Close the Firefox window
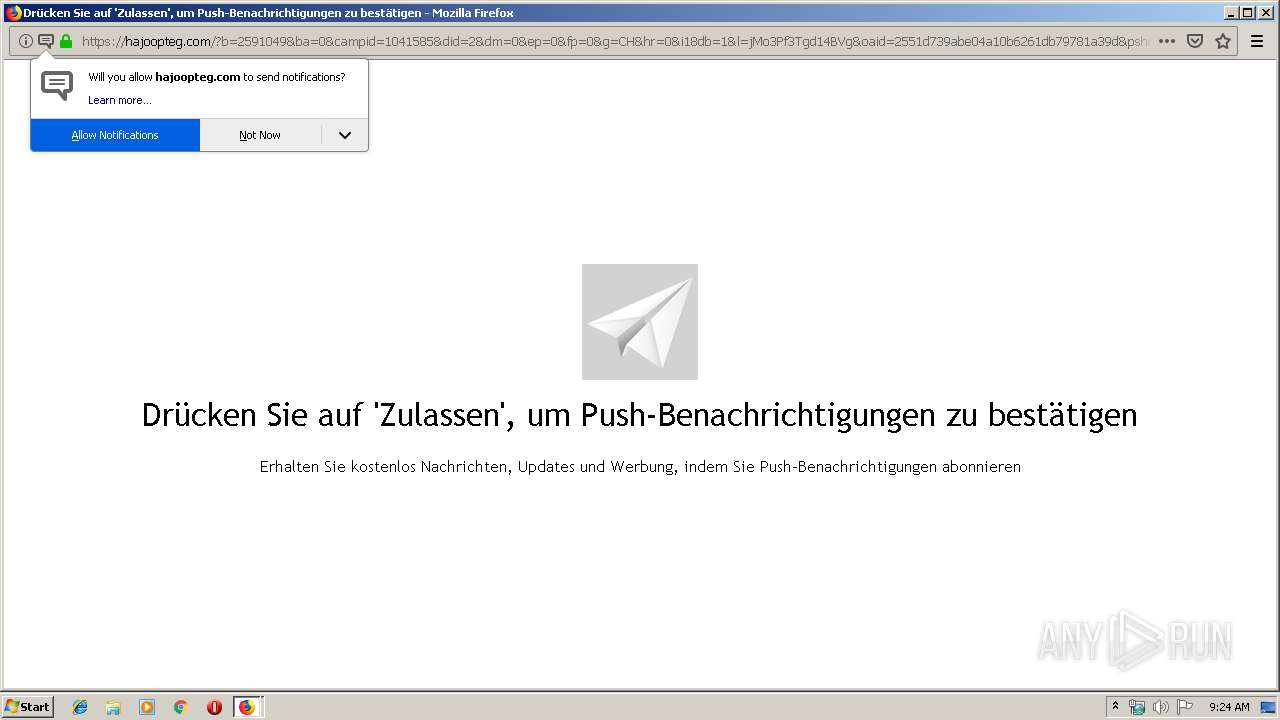 point(1265,13)
